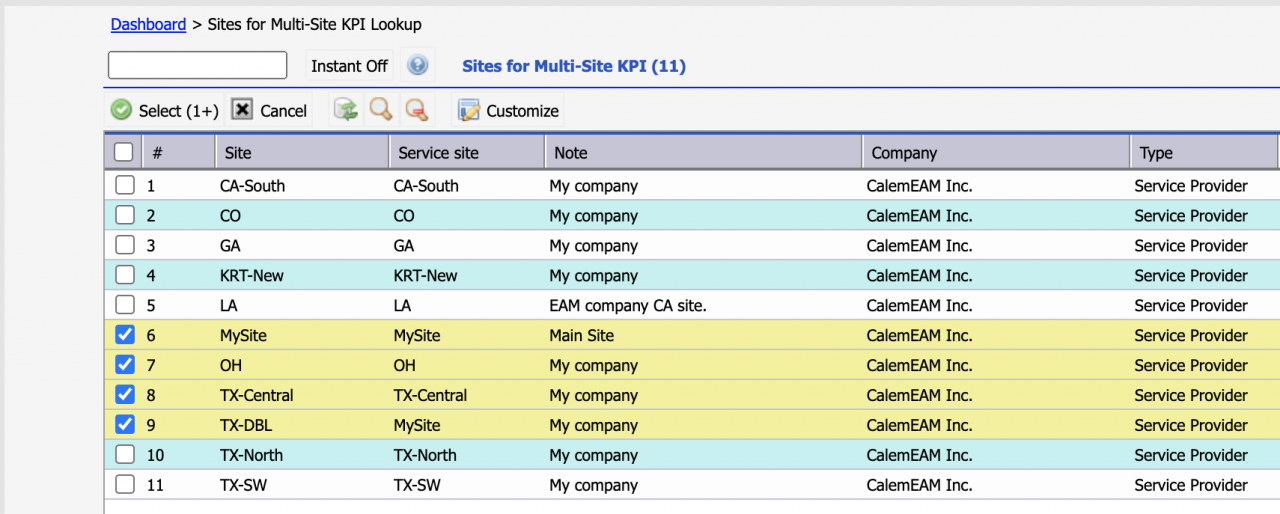Screen dimensions: 1280x514
Task: Uncheck the TX-Central row checkbox
Action: (124, 395)
